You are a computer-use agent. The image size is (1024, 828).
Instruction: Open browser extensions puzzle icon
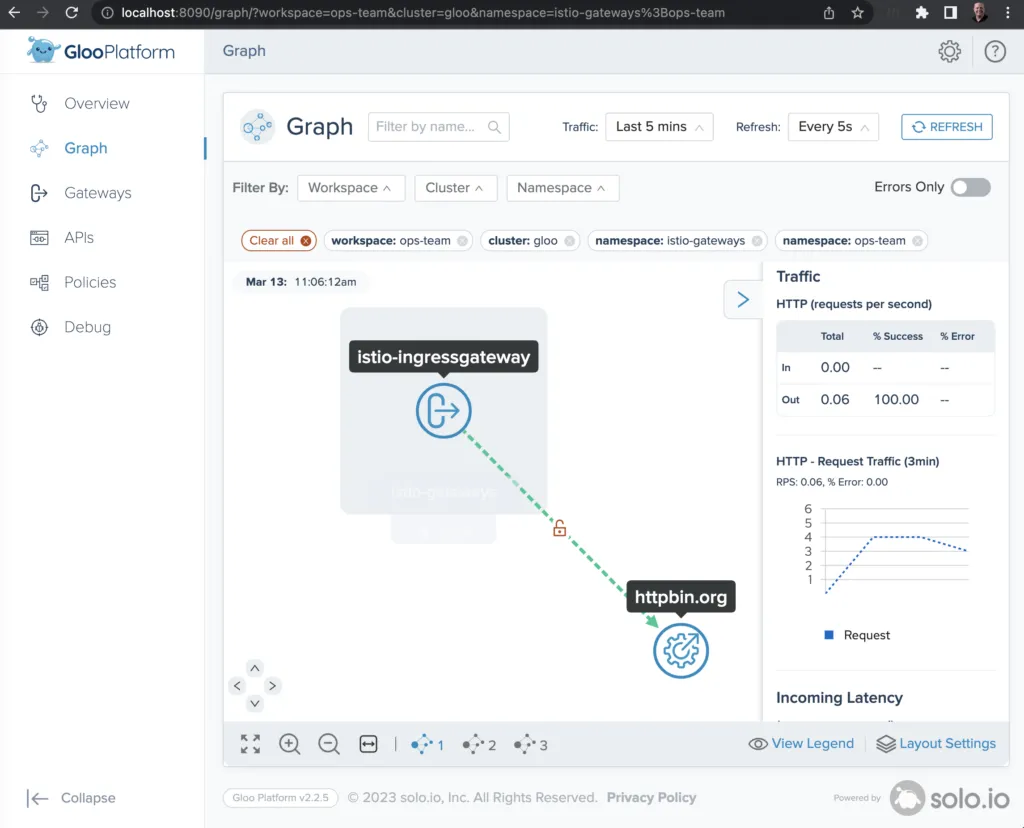[921, 12]
